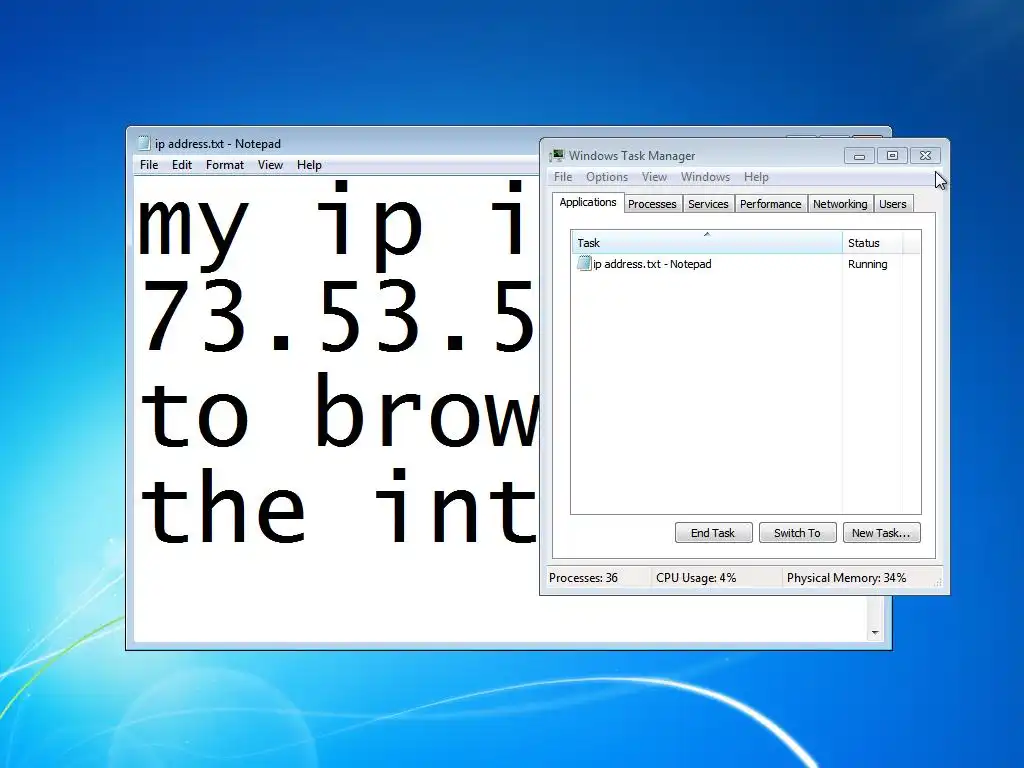
Task: Open Task Manager's Windows menu
Action: click(x=705, y=177)
